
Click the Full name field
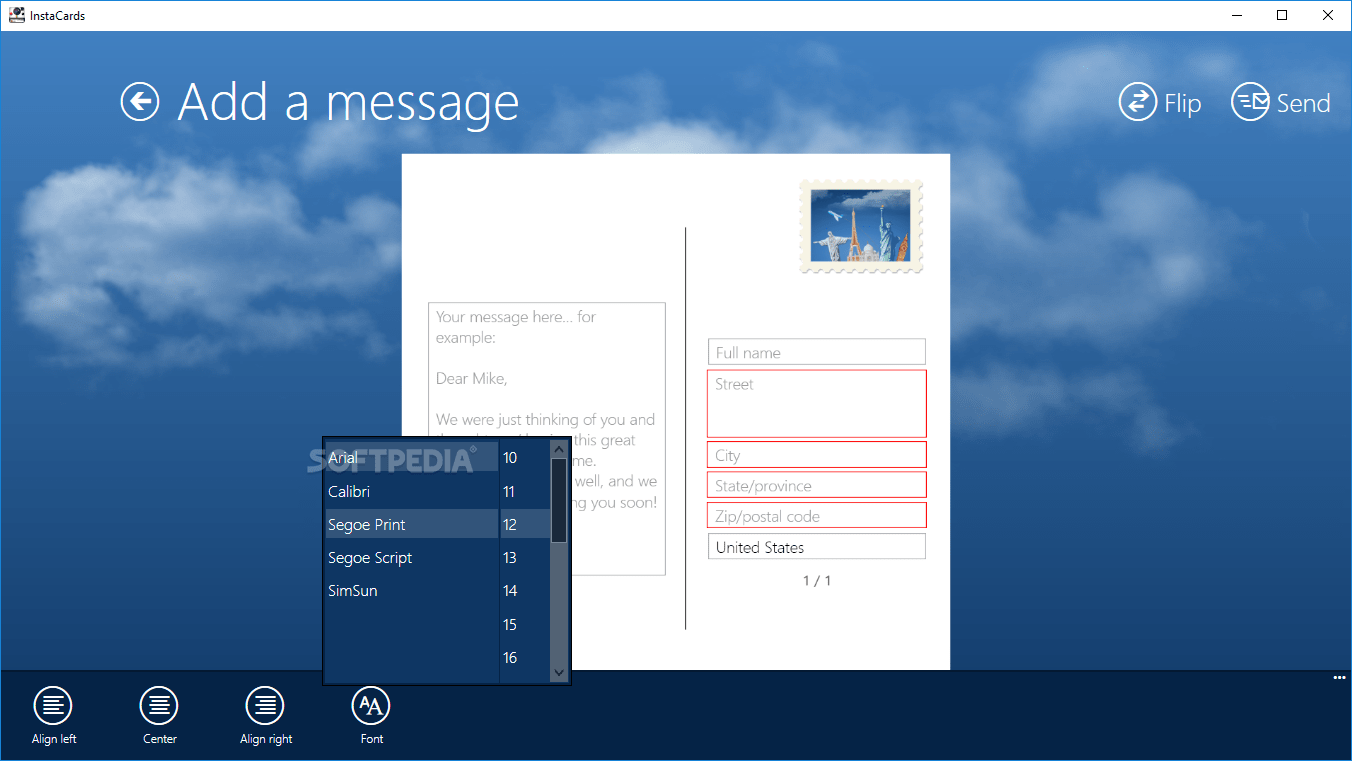pos(816,352)
